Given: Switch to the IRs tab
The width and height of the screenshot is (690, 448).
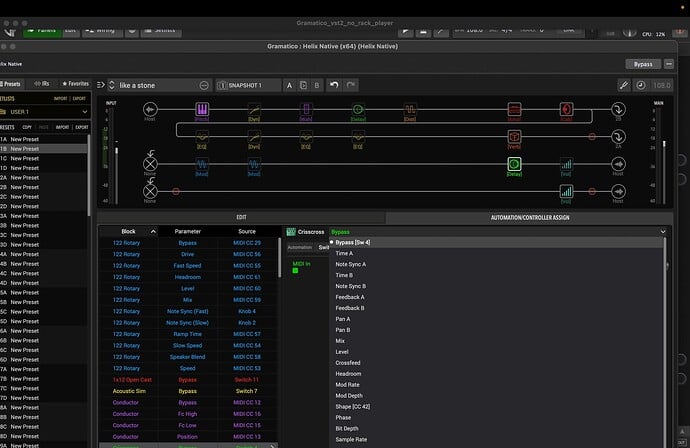Looking at the screenshot, I should [42, 84].
